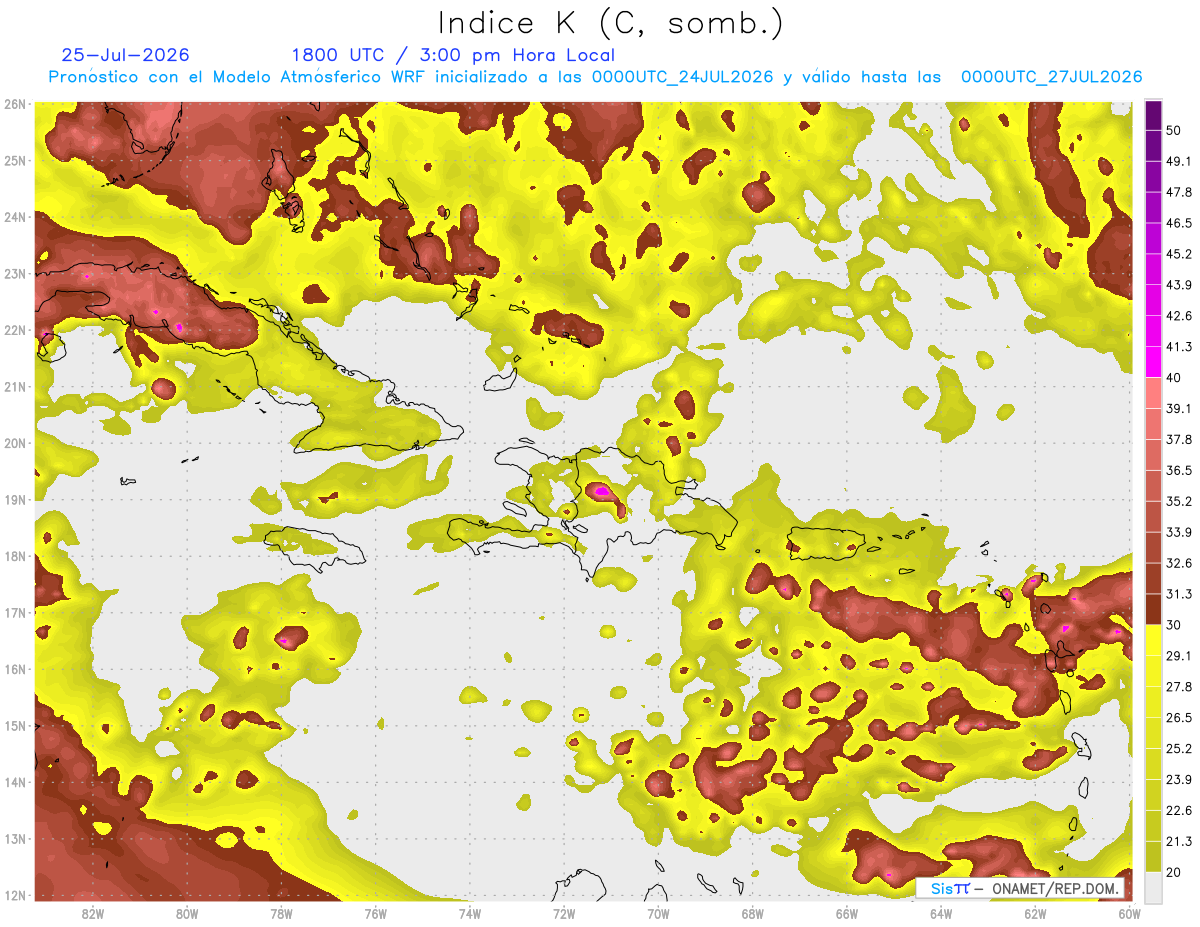Click the "12N" latitude label
The width and height of the screenshot is (1200, 927).
click(16, 895)
